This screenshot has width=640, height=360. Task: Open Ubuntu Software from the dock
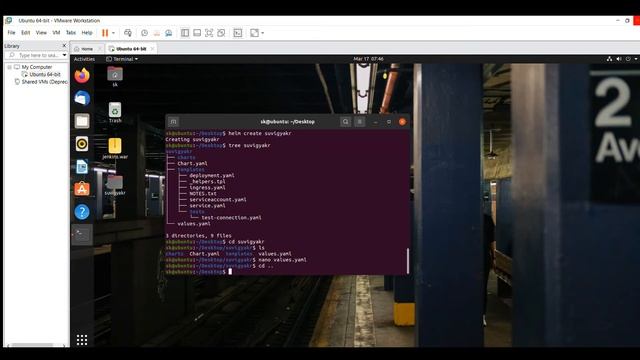[82, 189]
